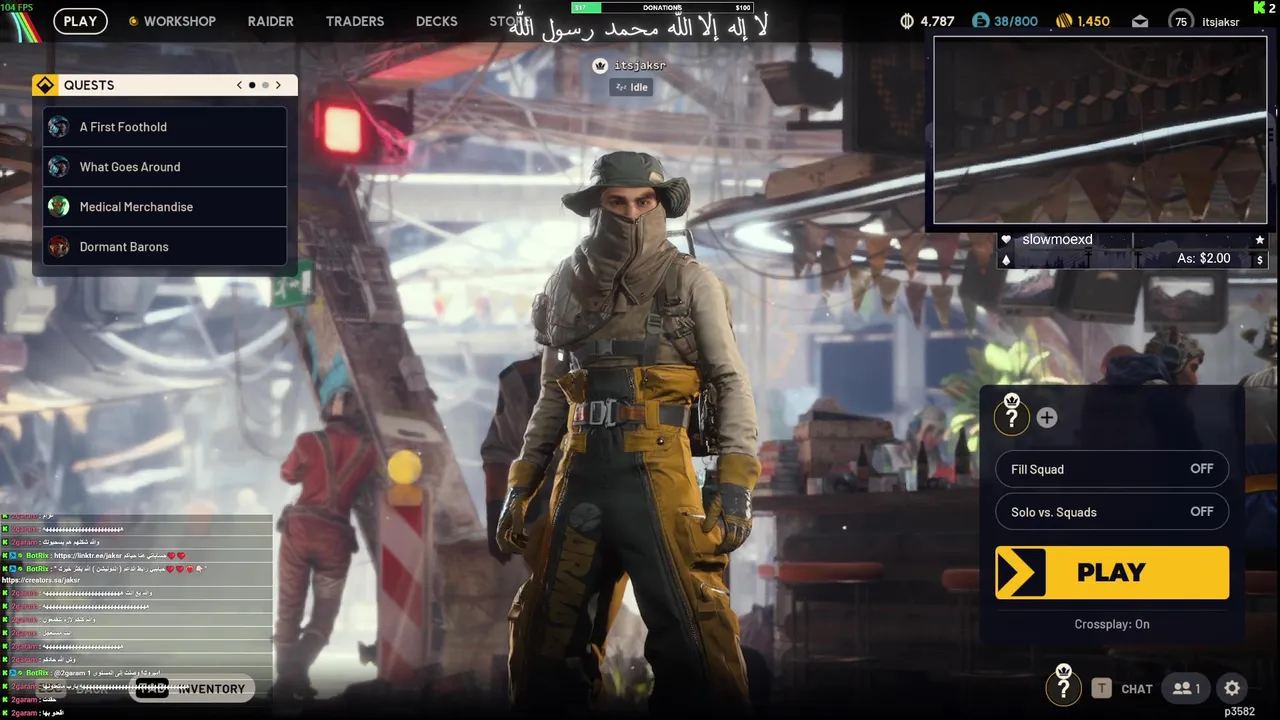Click the Idle status tag

pyautogui.click(x=631, y=87)
